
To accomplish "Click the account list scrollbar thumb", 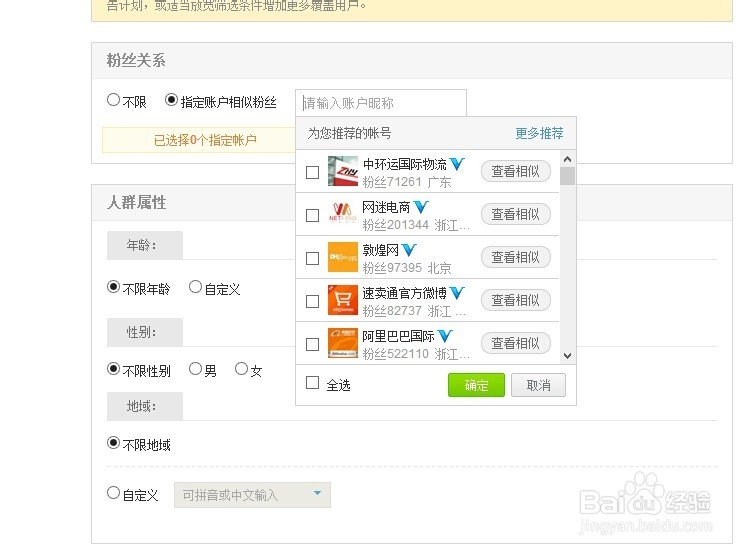I will (x=567, y=175).
